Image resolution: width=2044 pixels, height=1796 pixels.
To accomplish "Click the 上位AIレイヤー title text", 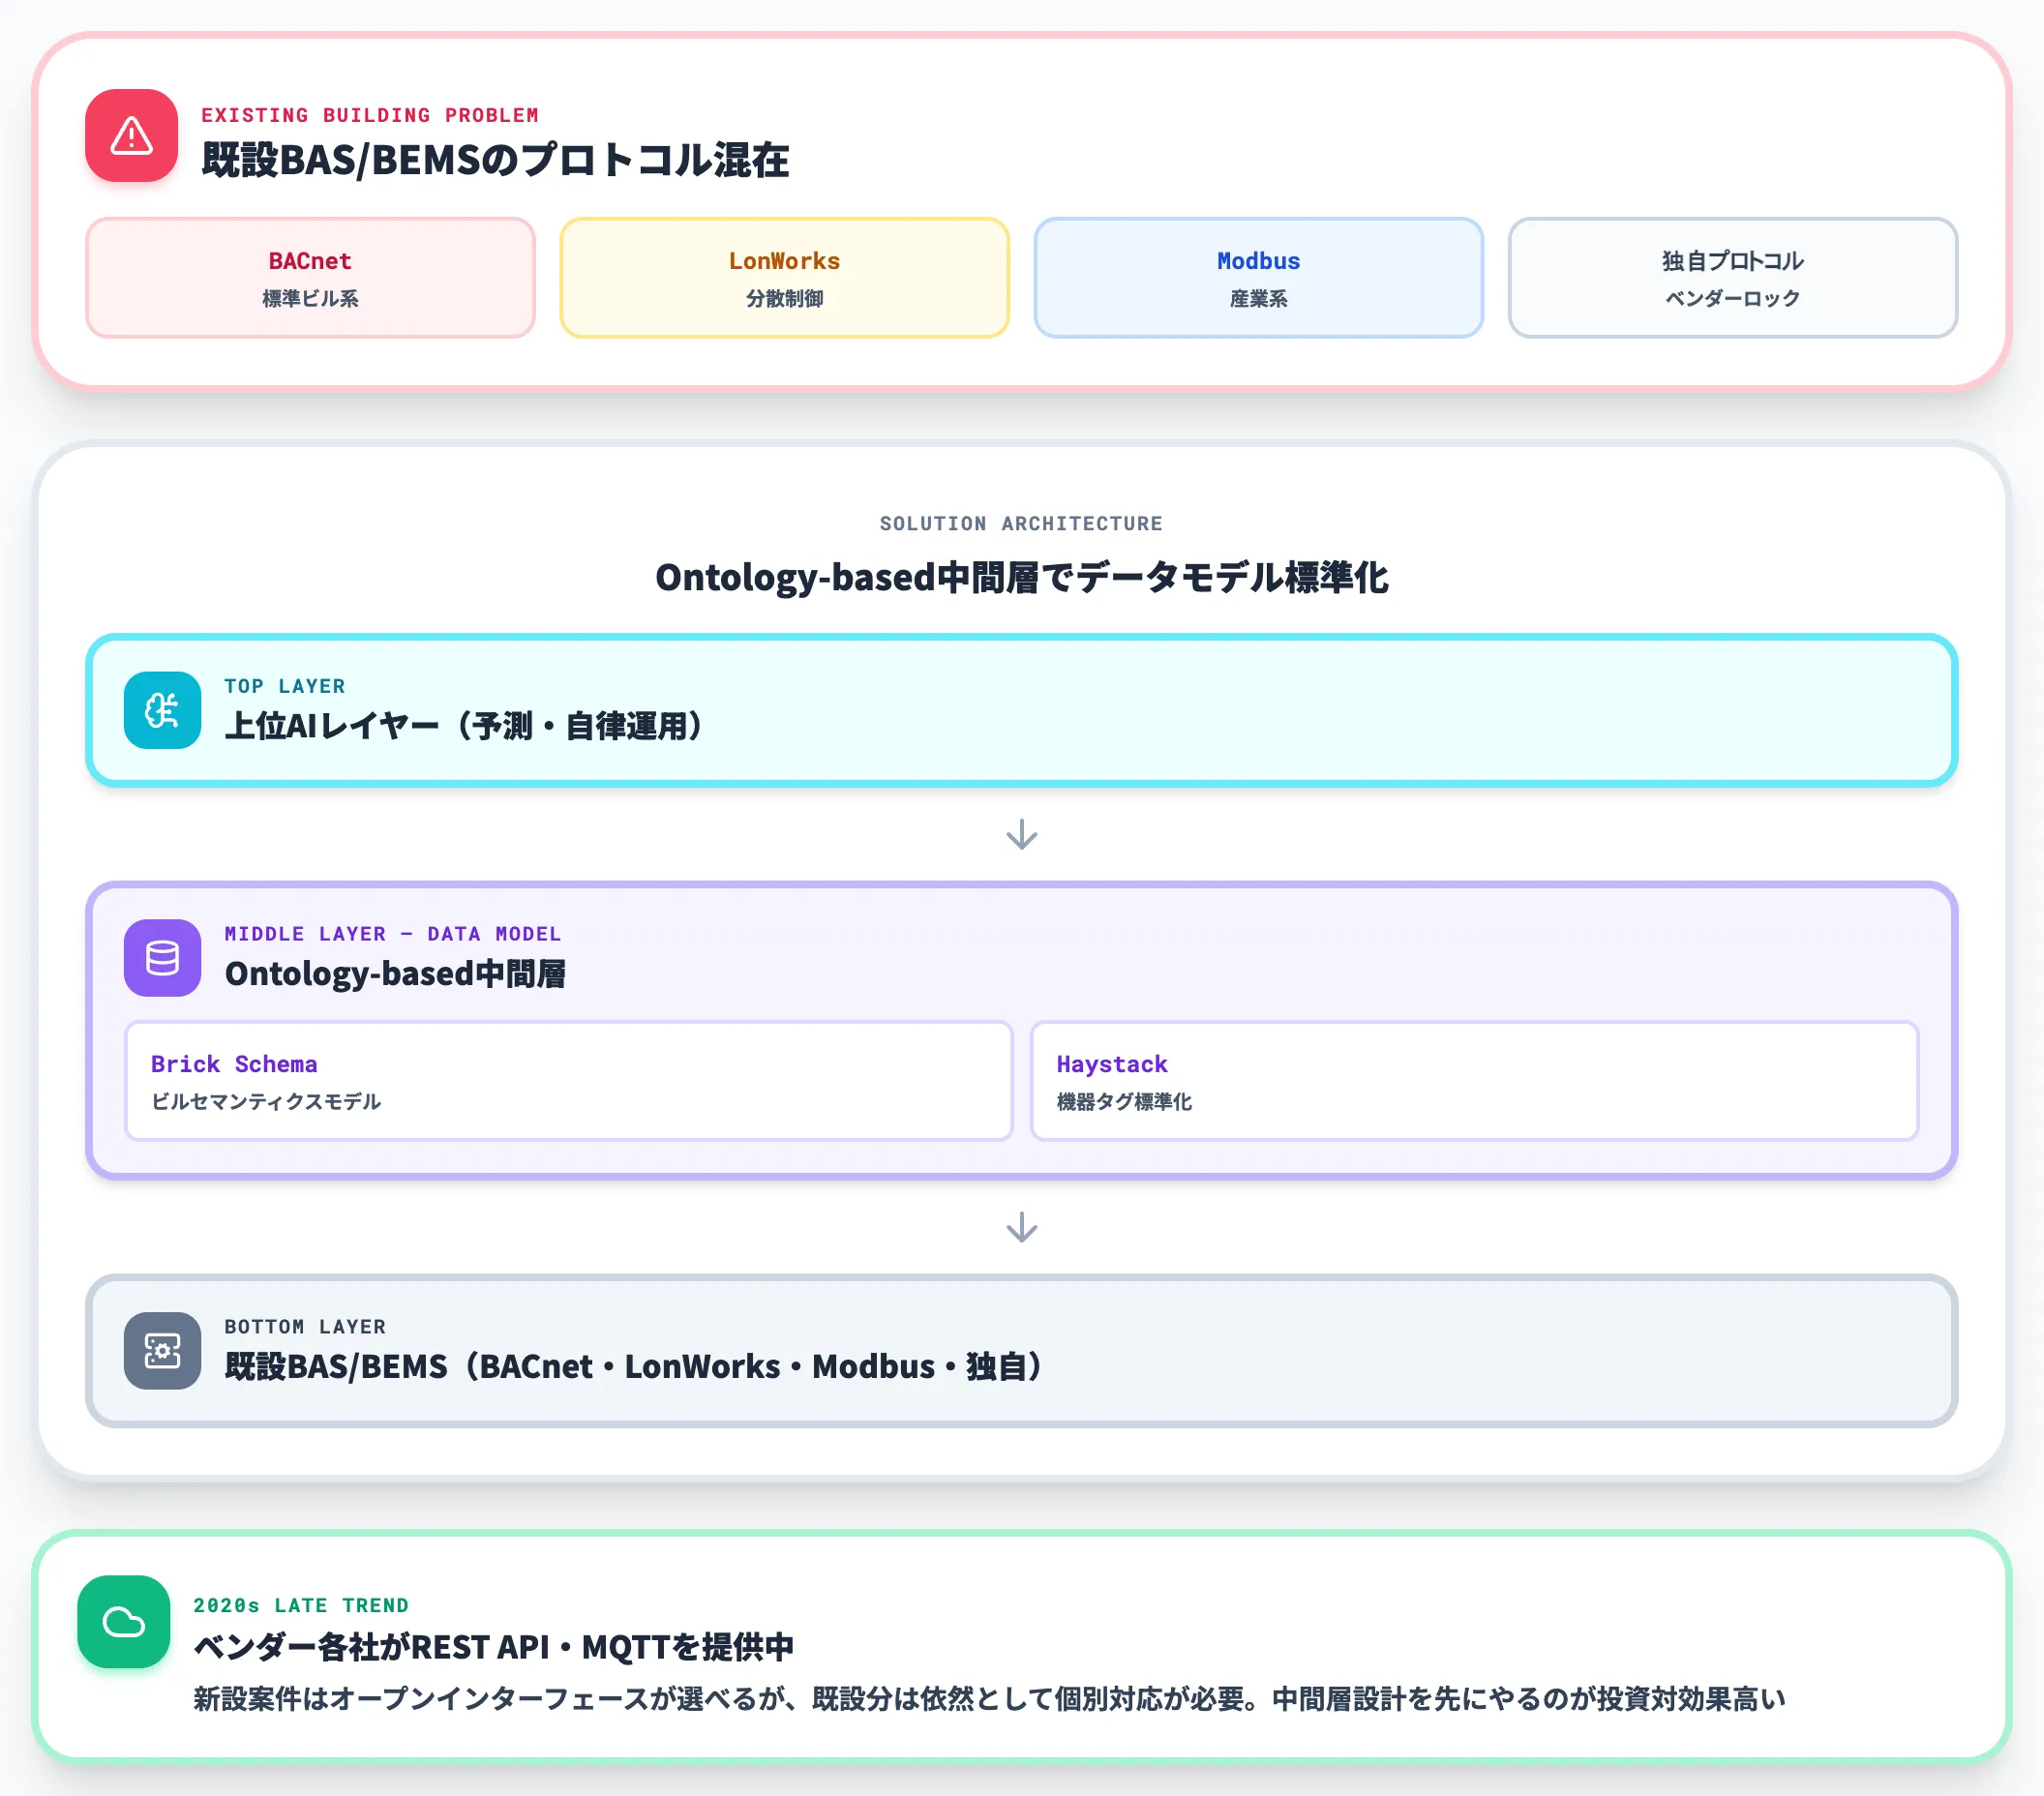I will 464,726.
